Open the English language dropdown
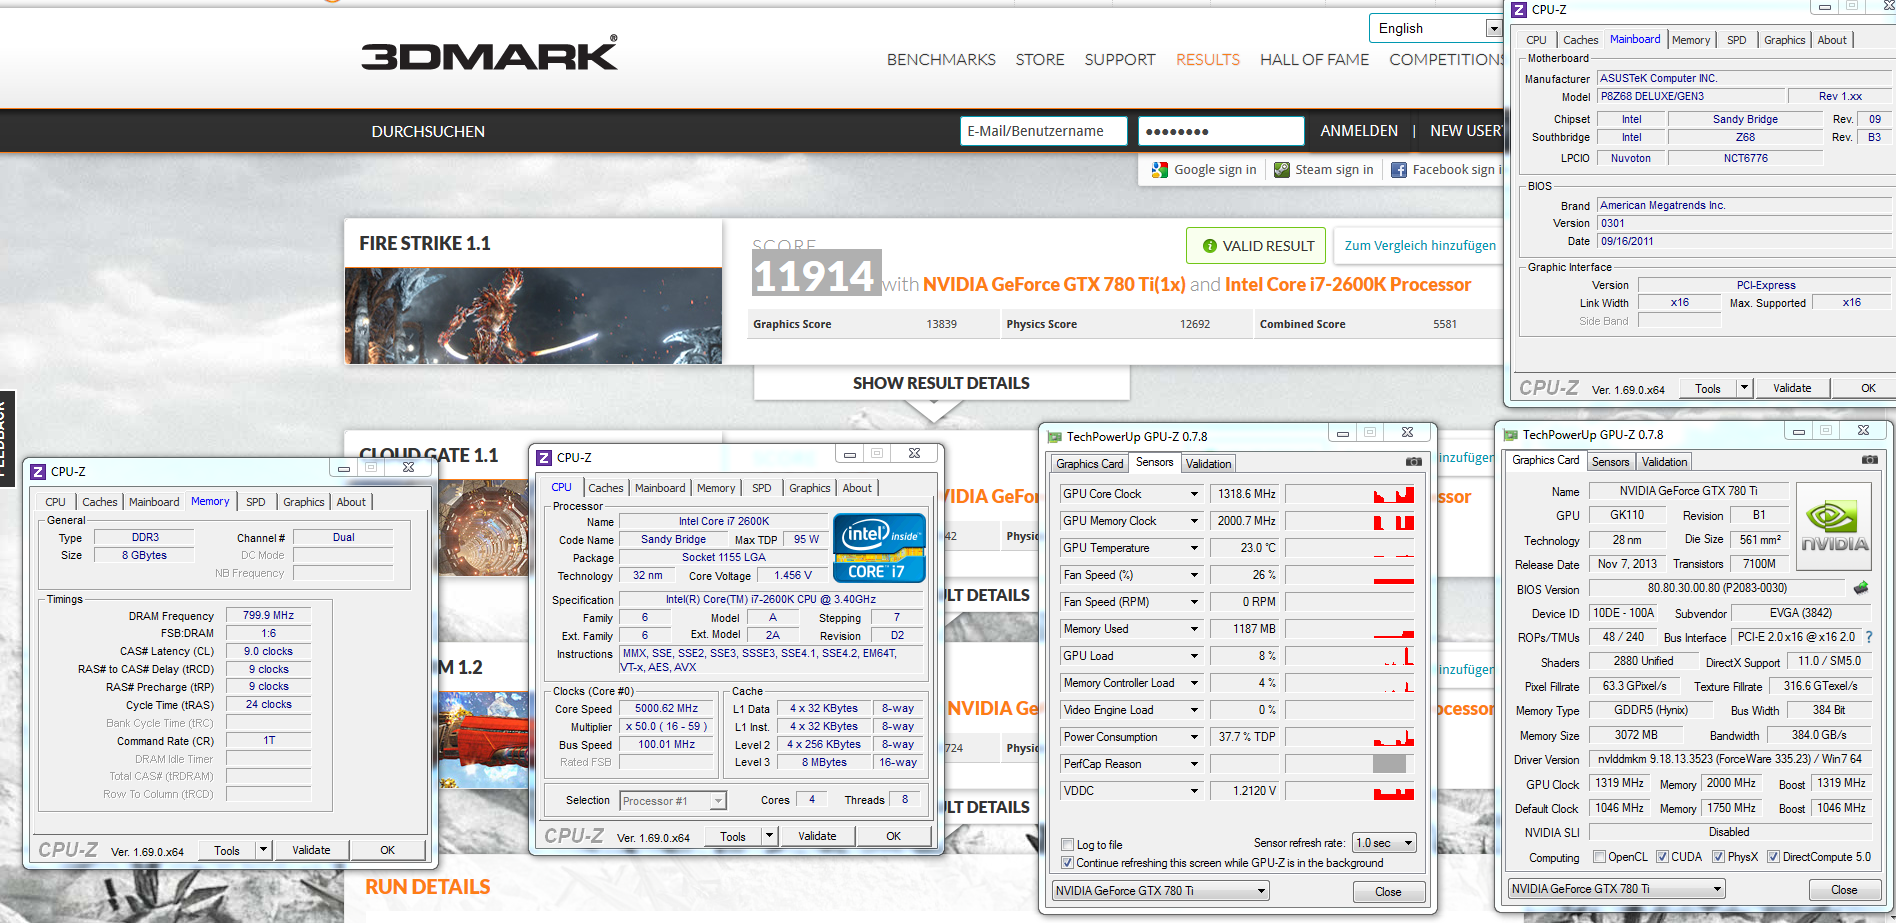This screenshot has width=1896, height=923. pos(1493,28)
